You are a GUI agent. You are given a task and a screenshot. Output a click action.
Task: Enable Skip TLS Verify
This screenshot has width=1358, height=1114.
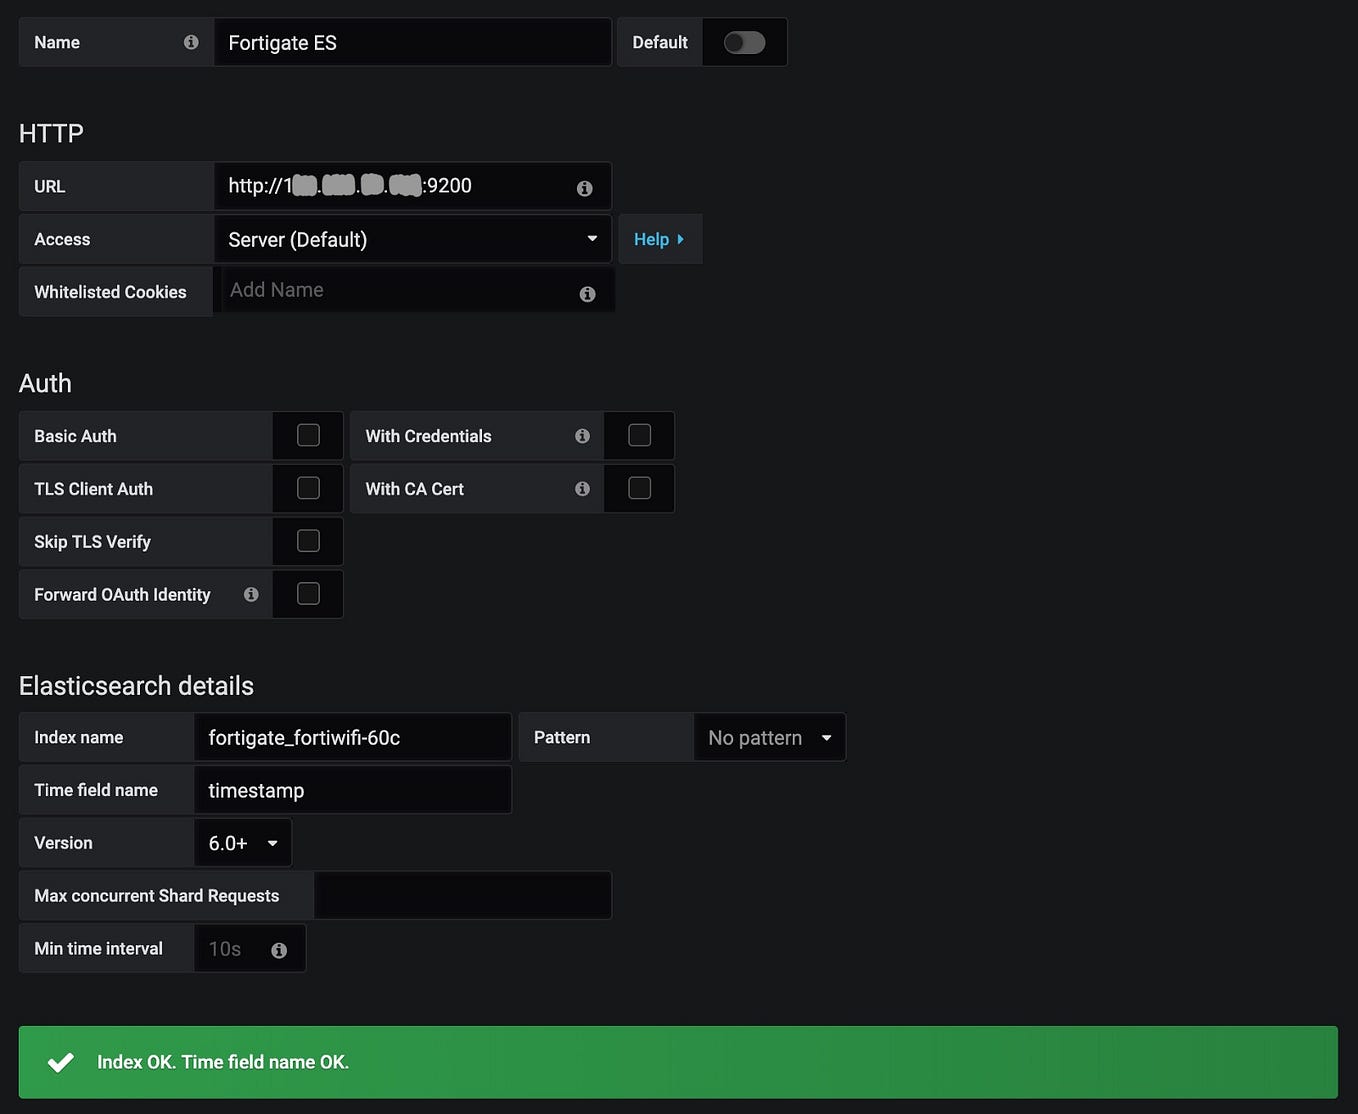(x=307, y=541)
